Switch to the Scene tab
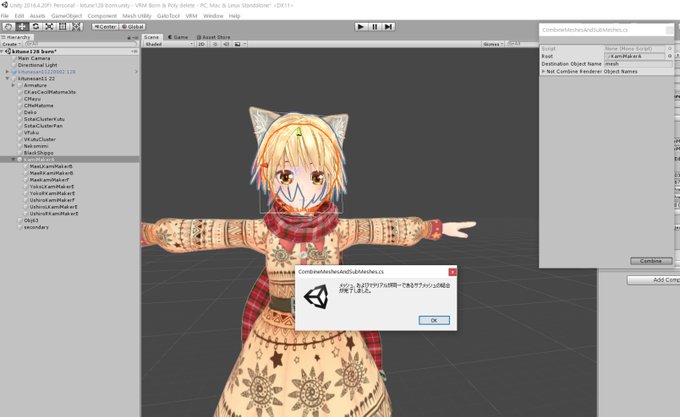The height and width of the screenshot is (417, 680). point(152,37)
